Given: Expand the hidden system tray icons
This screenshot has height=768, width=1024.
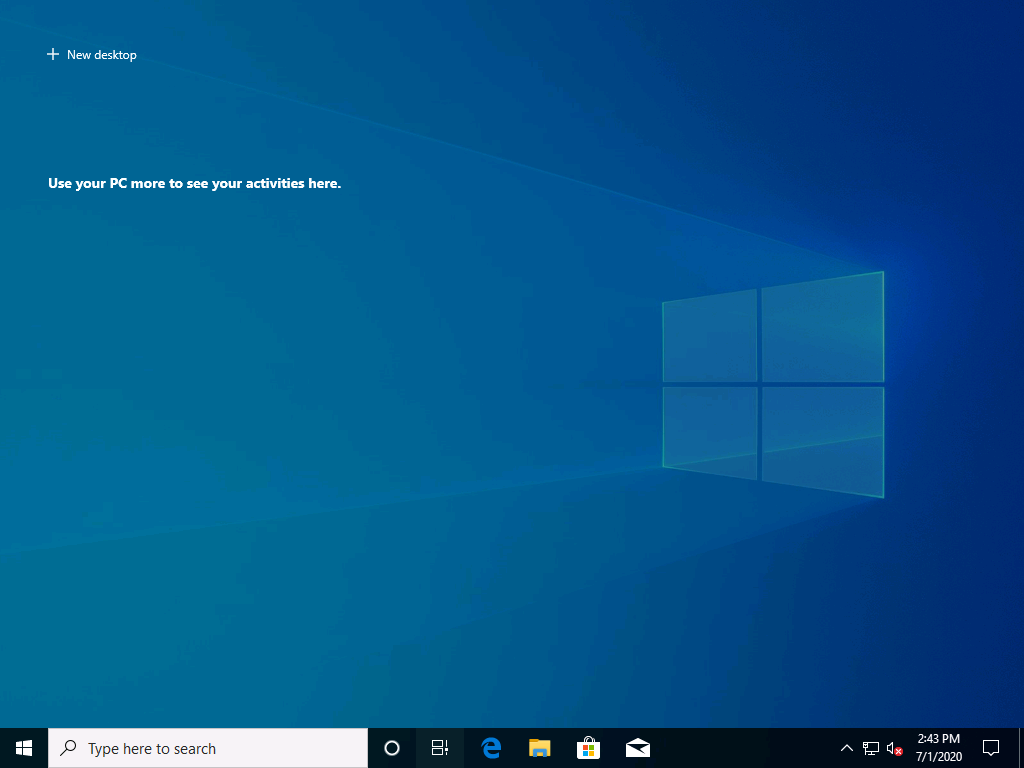Looking at the screenshot, I should point(846,747).
